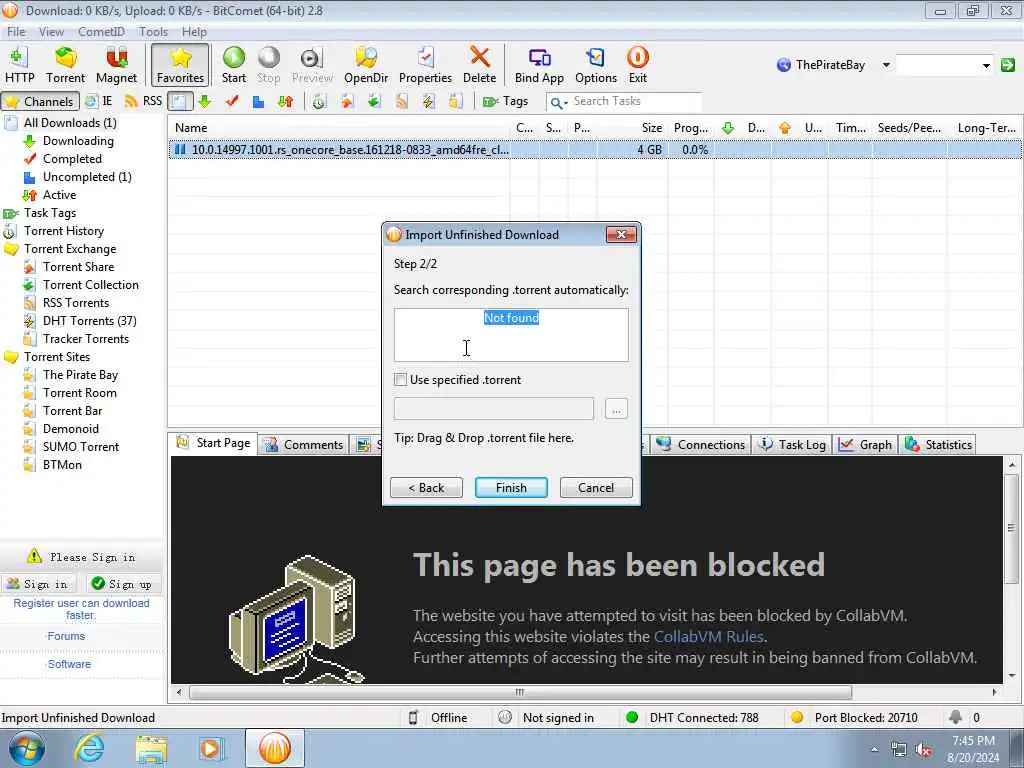Click the Sign up button
This screenshot has width=1024, height=768.
pos(121,584)
